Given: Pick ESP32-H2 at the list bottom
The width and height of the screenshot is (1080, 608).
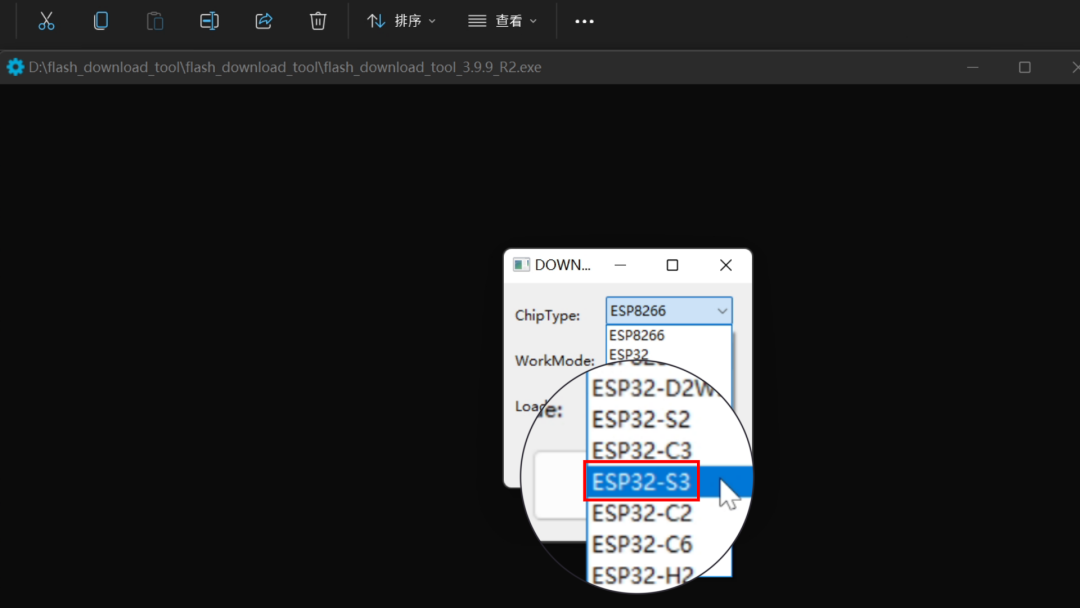Looking at the screenshot, I should point(641,575).
